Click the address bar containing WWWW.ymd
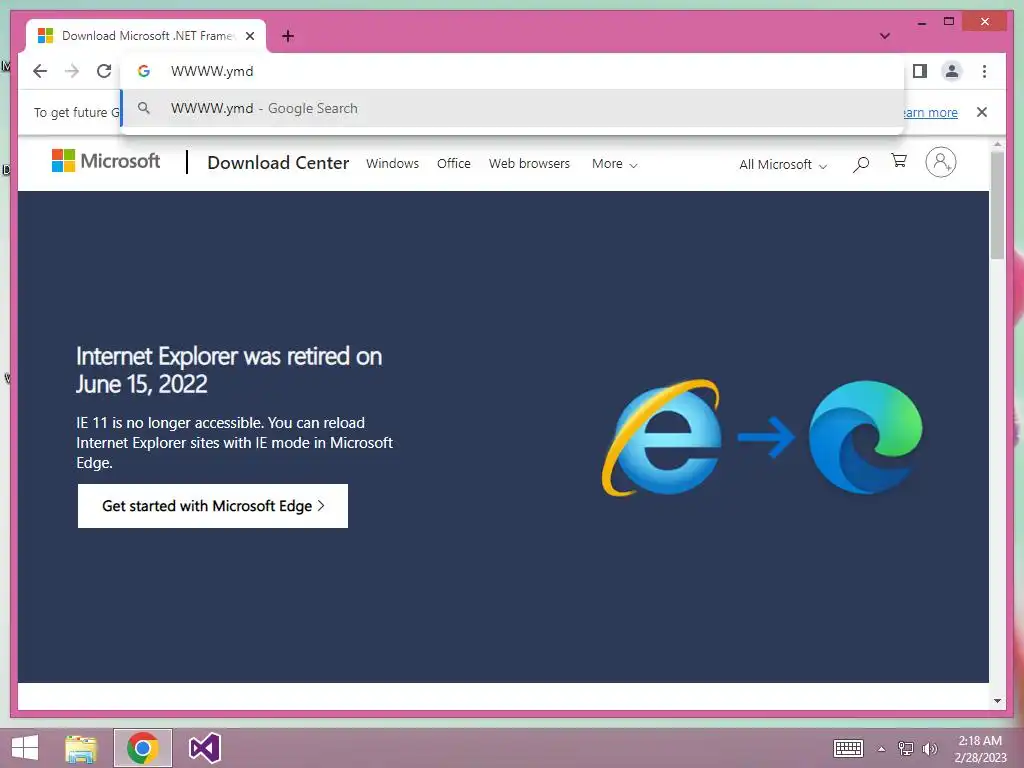Image resolution: width=1024 pixels, height=768 pixels. (512, 71)
